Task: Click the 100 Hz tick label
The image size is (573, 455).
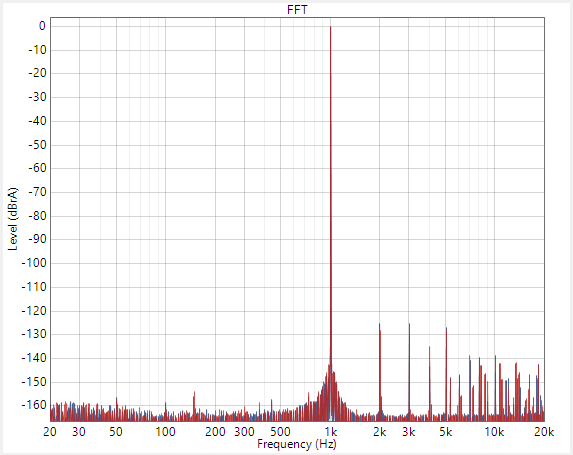Action: click(x=166, y=432)
